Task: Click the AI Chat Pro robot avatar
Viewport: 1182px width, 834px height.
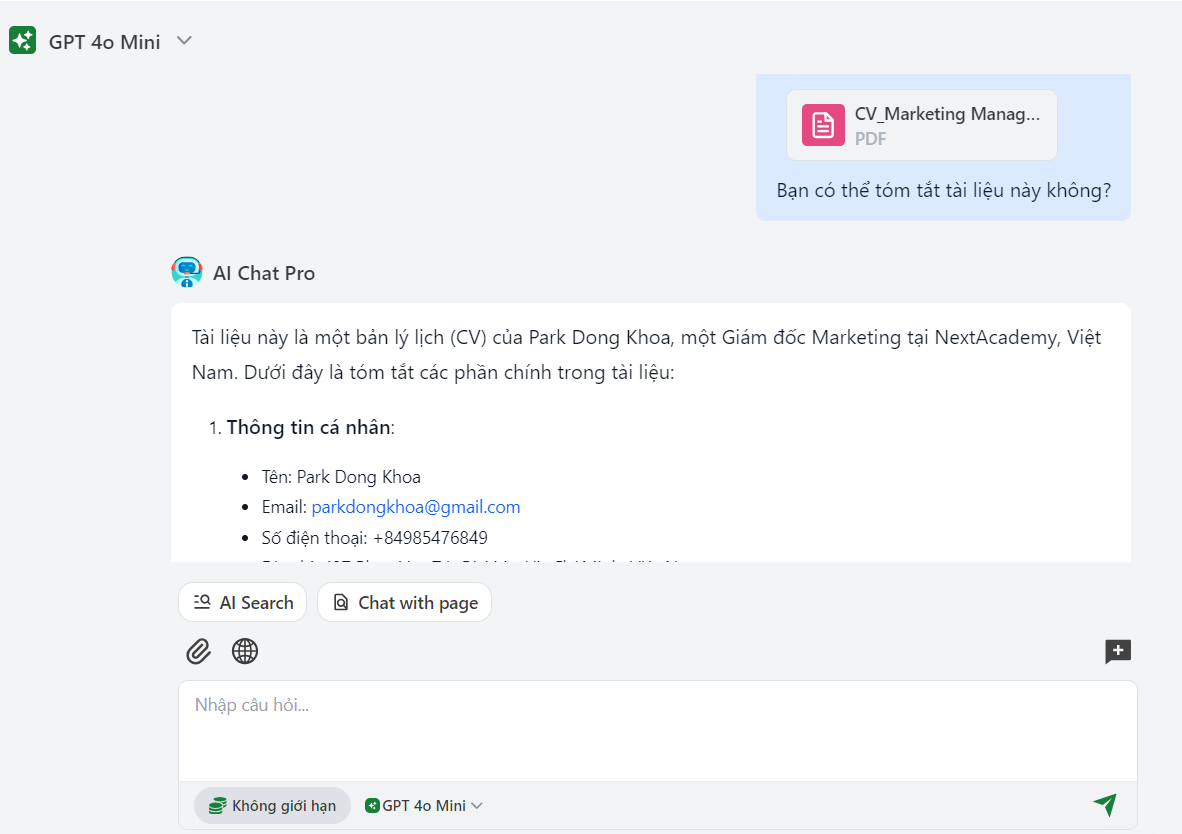Action: (187, 272)
